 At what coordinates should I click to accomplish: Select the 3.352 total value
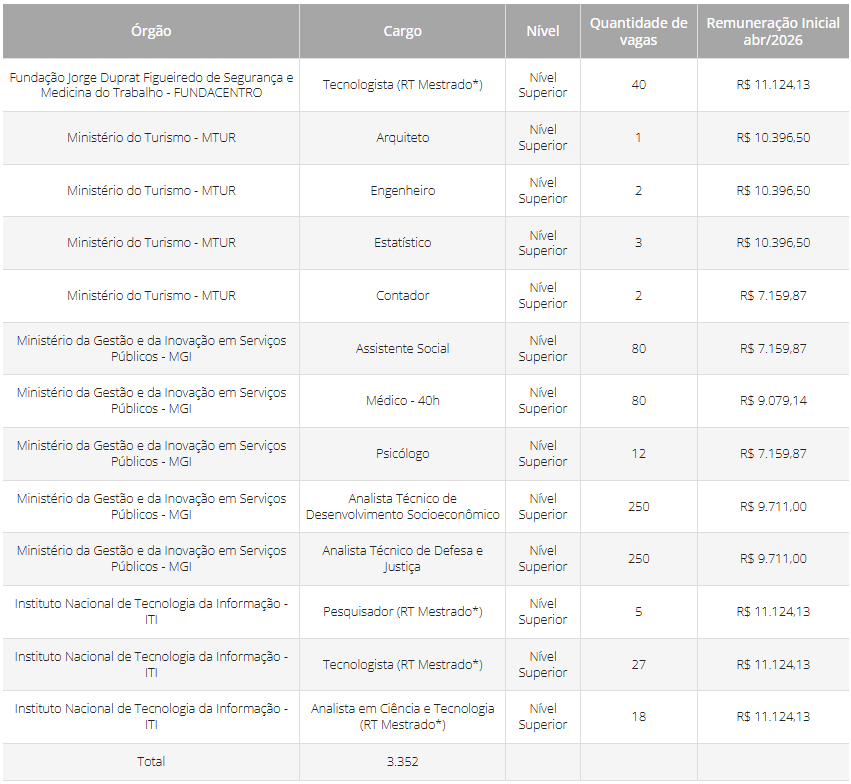402,762
